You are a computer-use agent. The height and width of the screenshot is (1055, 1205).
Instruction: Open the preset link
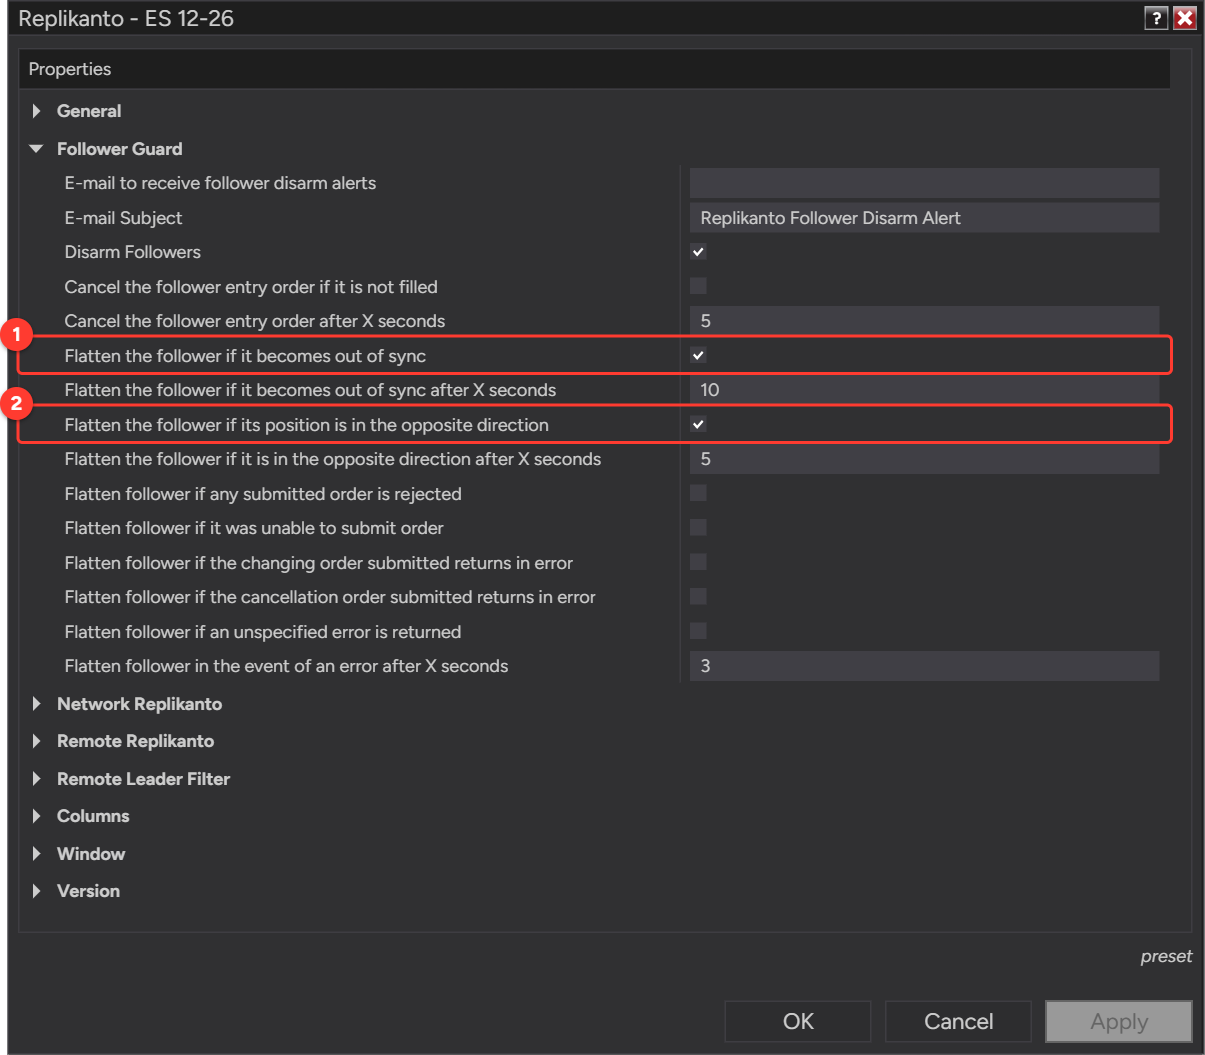pyautogui.click(x=1166, y=957)
